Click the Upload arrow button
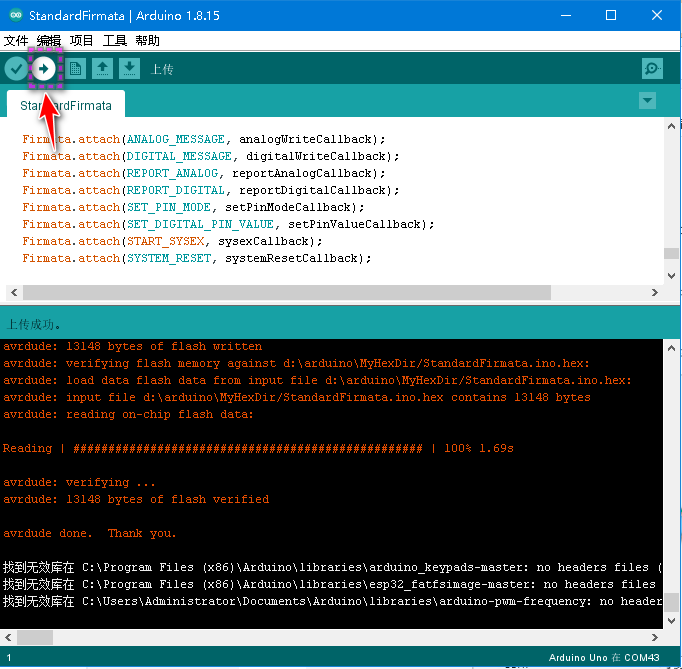 click(x=44, y=69)
